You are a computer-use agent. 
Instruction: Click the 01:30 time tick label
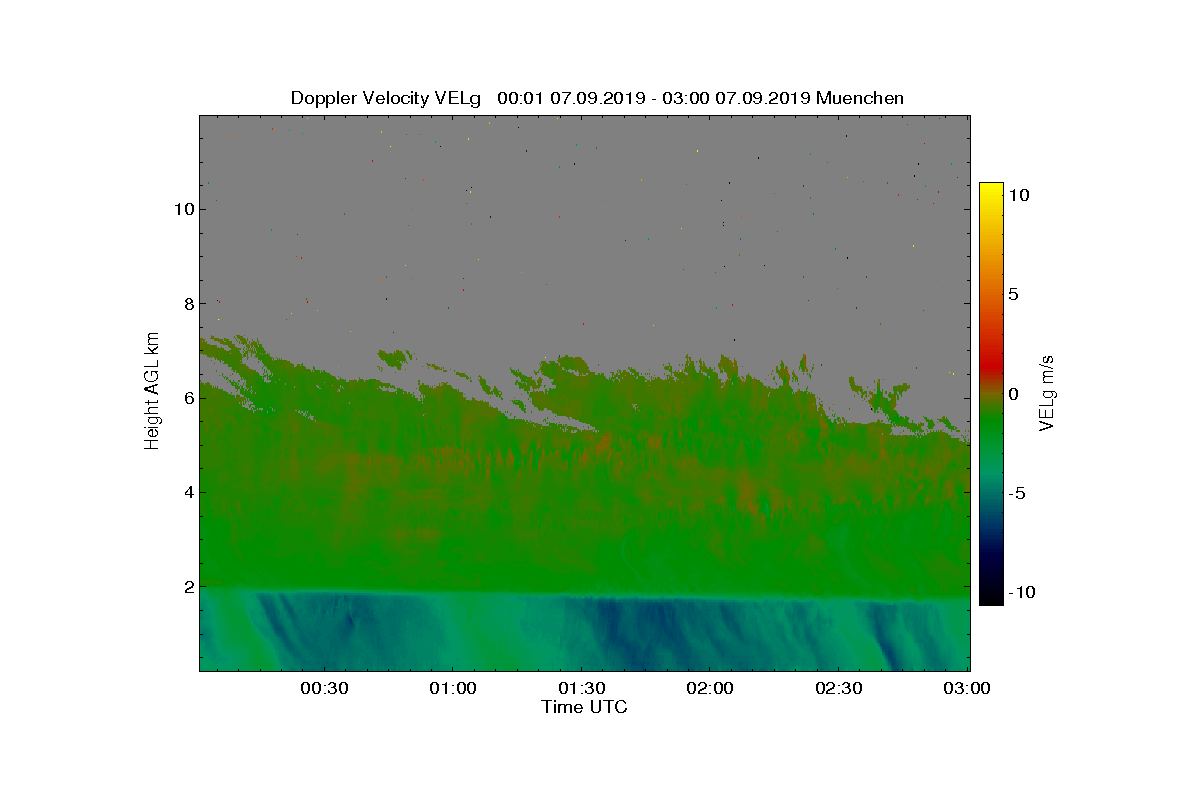pyautogui.click(x=581, y=689)
